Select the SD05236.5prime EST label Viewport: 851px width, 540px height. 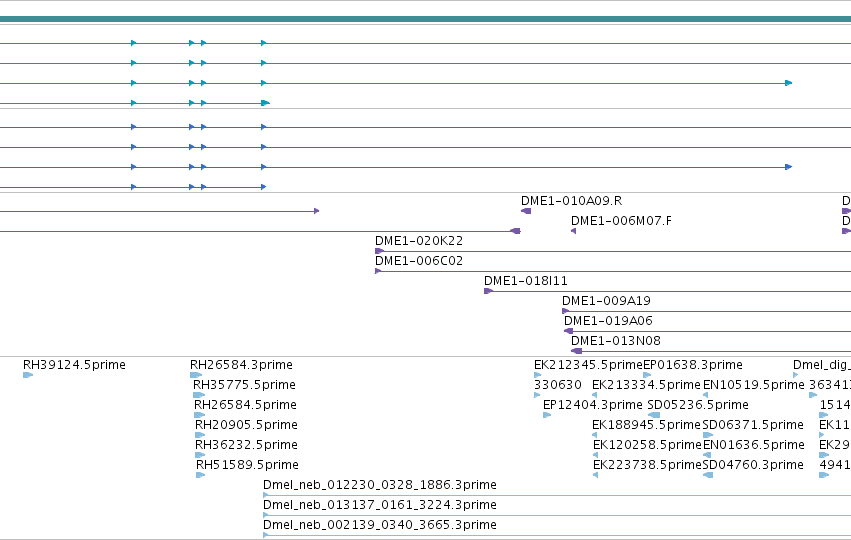pos(698,405)
